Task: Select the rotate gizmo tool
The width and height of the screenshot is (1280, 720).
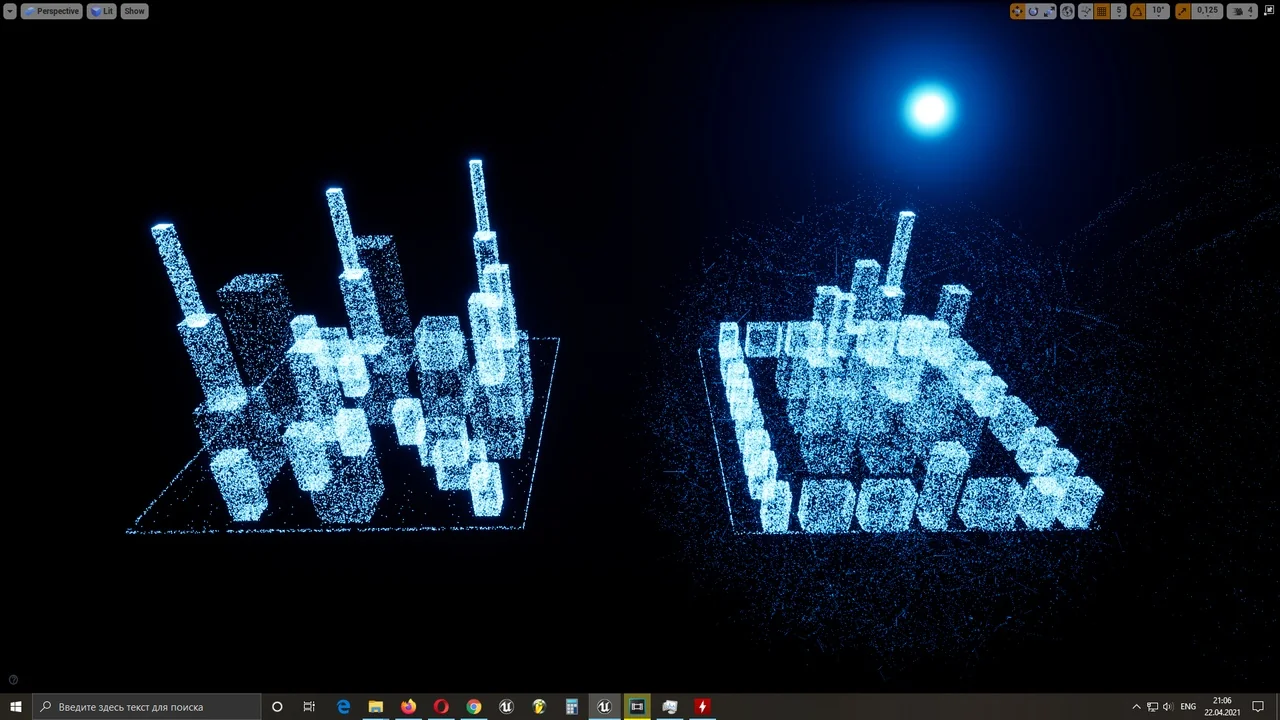Action: (x=1033, y=11)
